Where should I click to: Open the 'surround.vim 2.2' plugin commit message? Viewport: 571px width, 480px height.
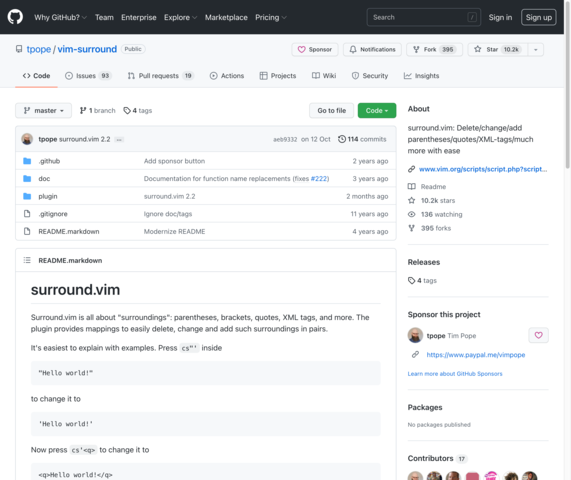point(169,196)
